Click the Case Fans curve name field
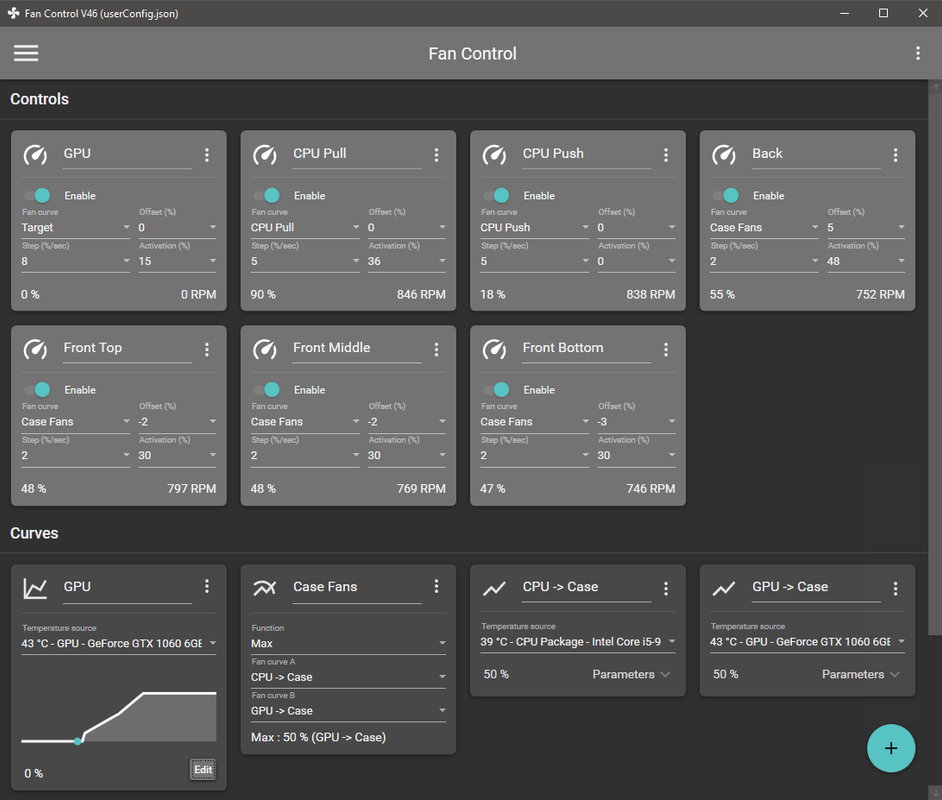The height and width of the screenshot is (800, 942). tap(357, 587)
